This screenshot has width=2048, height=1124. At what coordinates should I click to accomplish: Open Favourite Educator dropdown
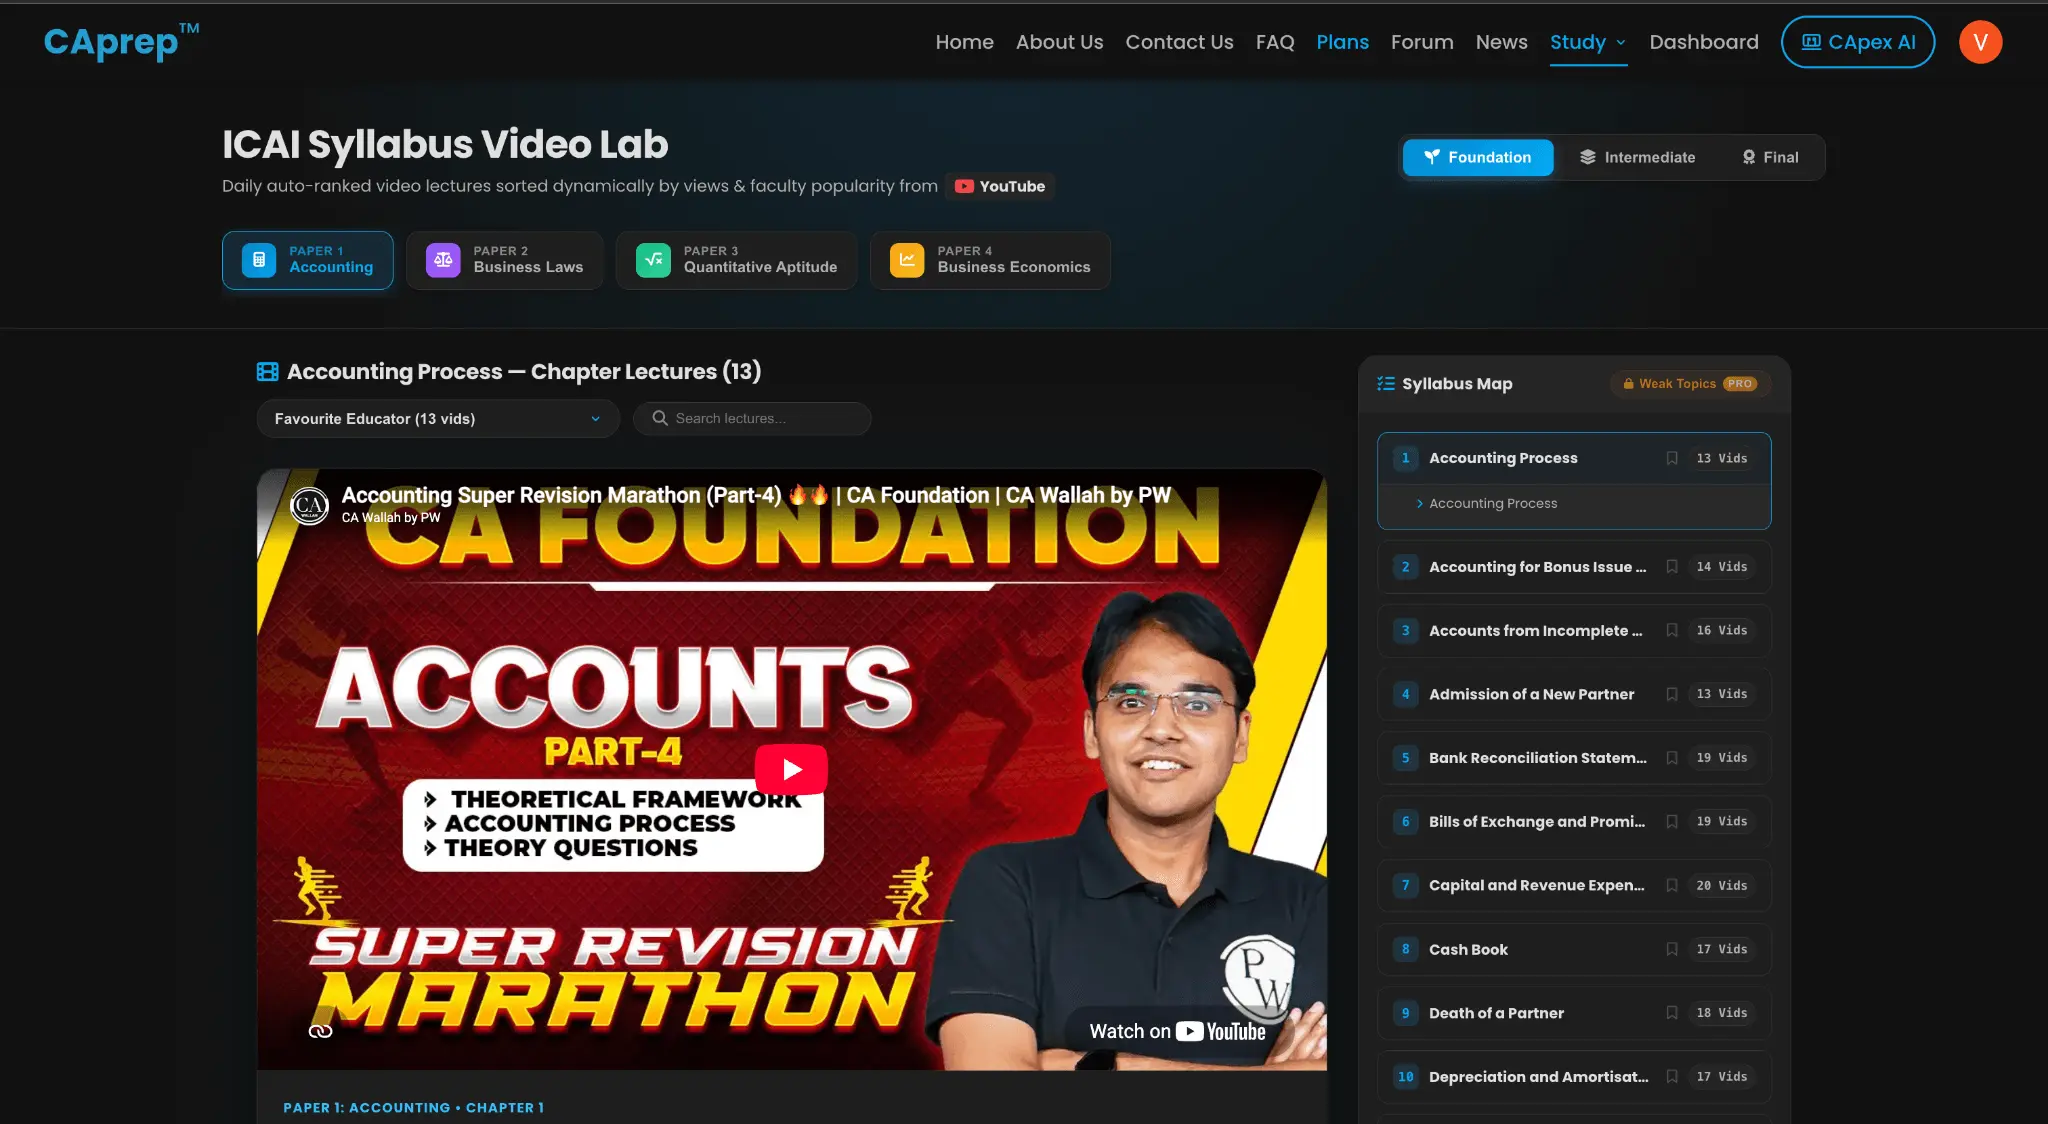438,419
